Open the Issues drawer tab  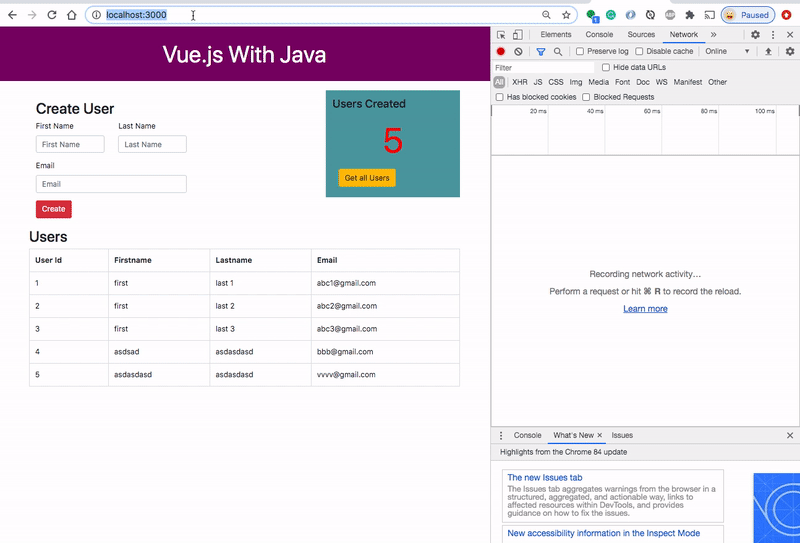[x=622, y=435]
